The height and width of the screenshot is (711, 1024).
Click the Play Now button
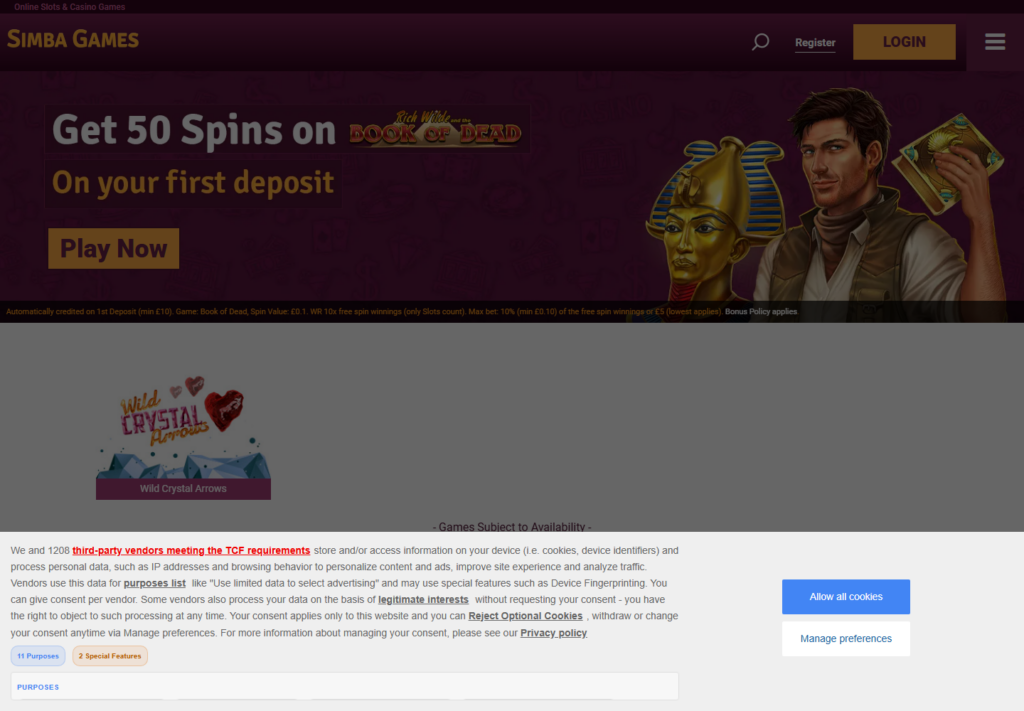point(114,248)
